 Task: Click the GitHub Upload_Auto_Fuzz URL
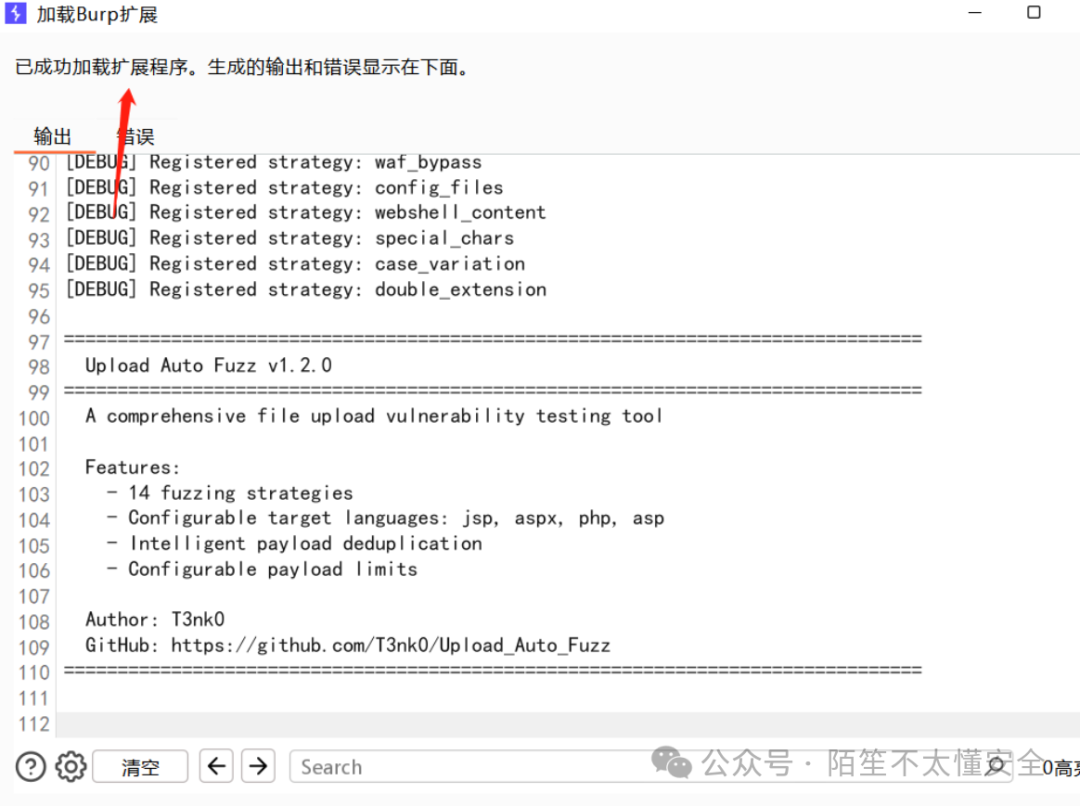pos(390,646)
